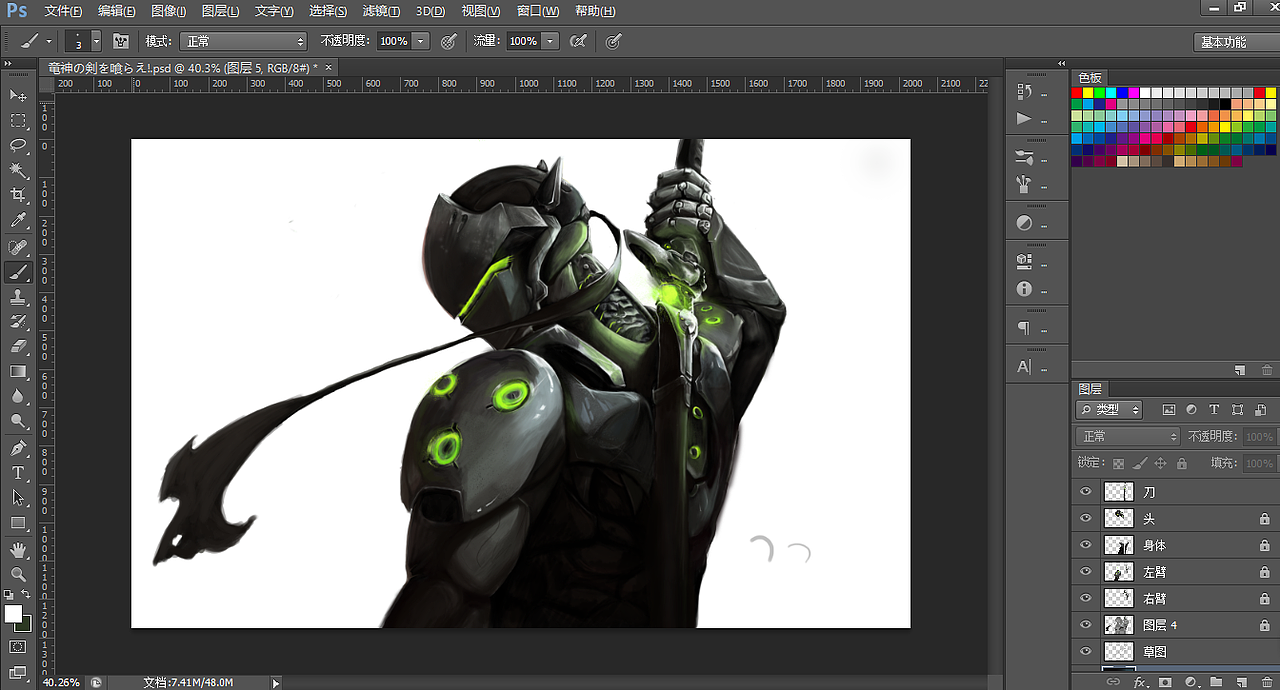Select the Eyedropper tool
This screenshot has height=690, width=1280.
point(18,221)
